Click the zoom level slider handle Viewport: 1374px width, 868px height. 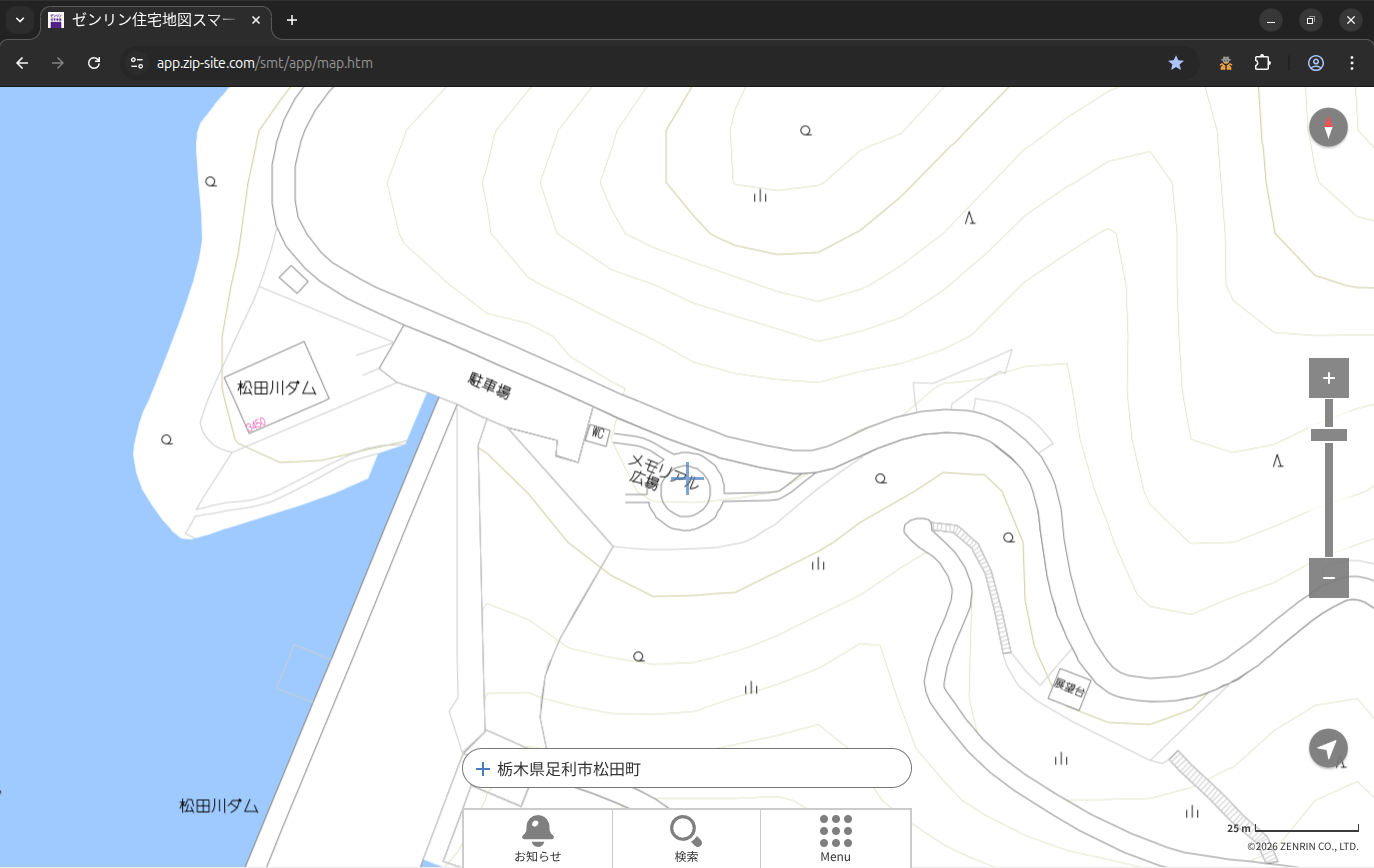pos(1328,435)
